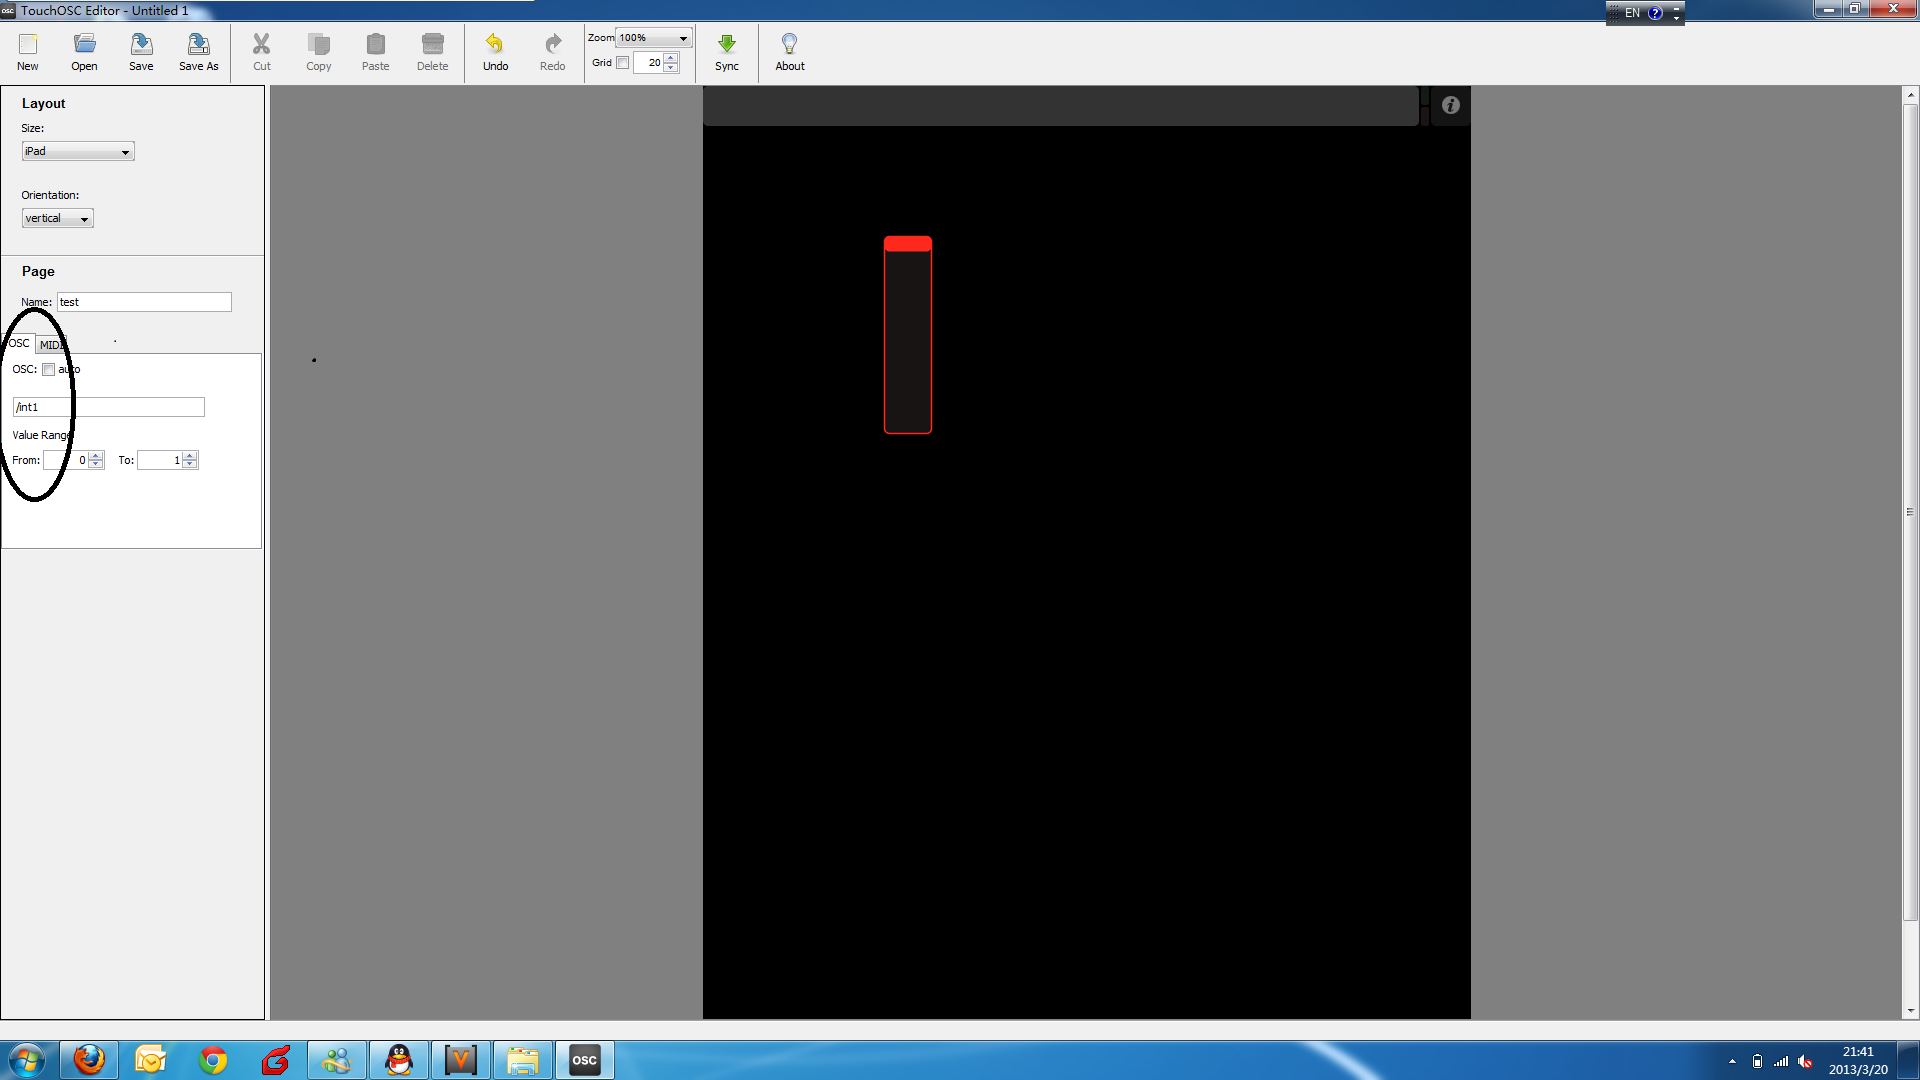Select the red fader control on canvas
Image resolution: width=1920 pixels, height=1080 pixels.
coord(907,335)
